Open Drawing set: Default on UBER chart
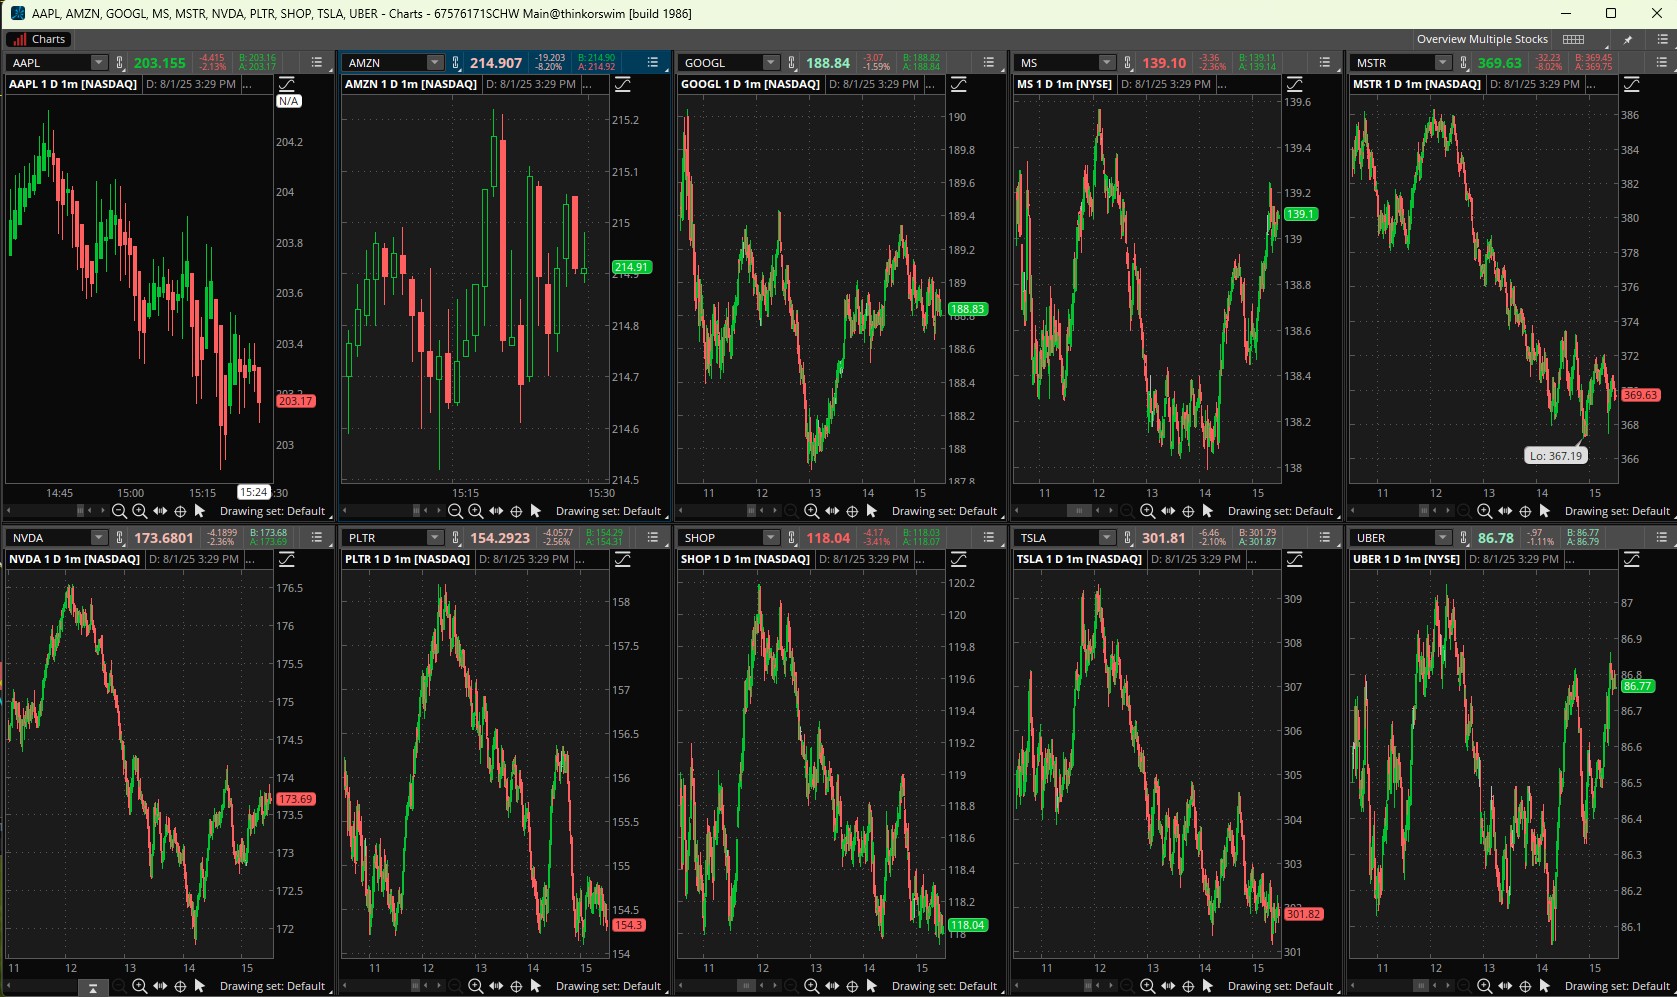Image resolution: width=1677 pixels, height=997 pixels. [1617, 986]
